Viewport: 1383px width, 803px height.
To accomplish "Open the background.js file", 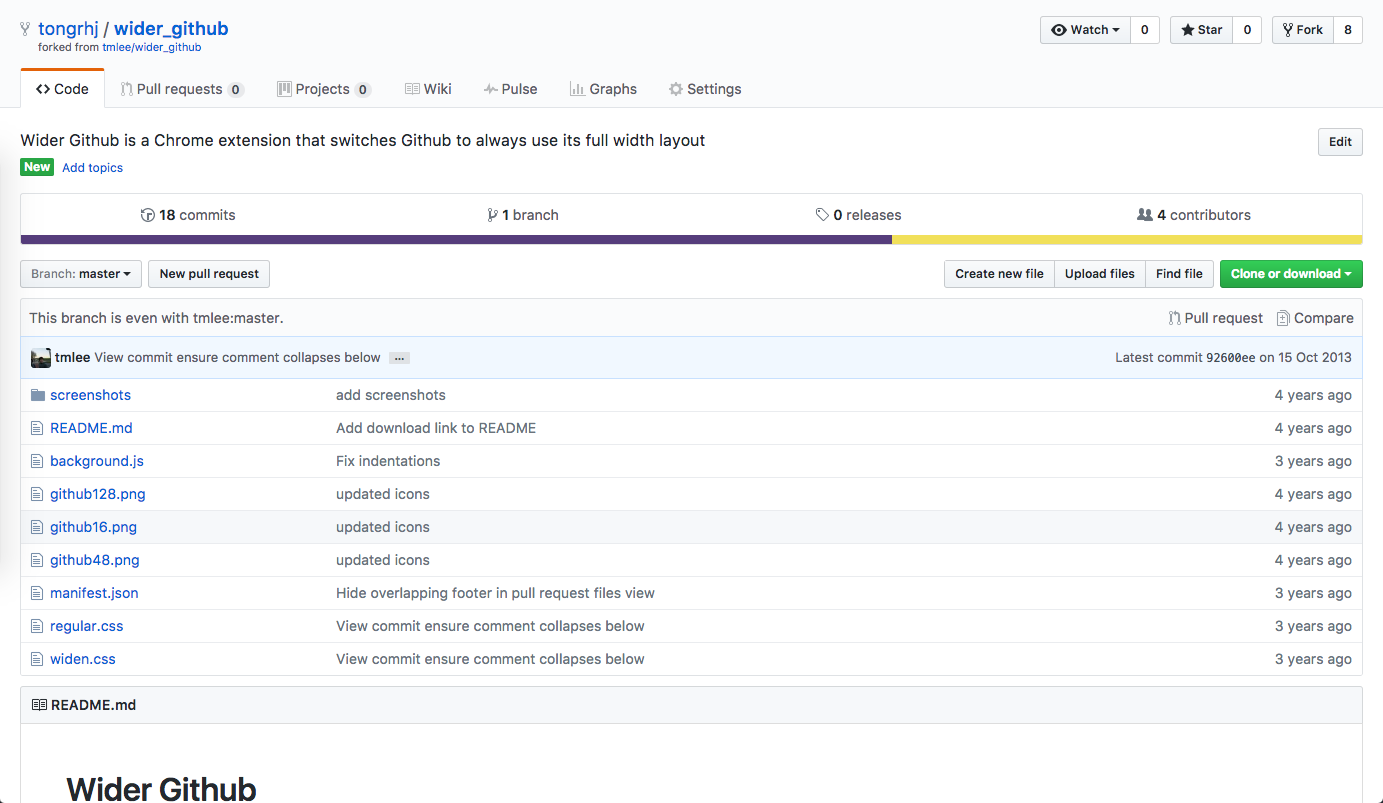I will 97,461.
